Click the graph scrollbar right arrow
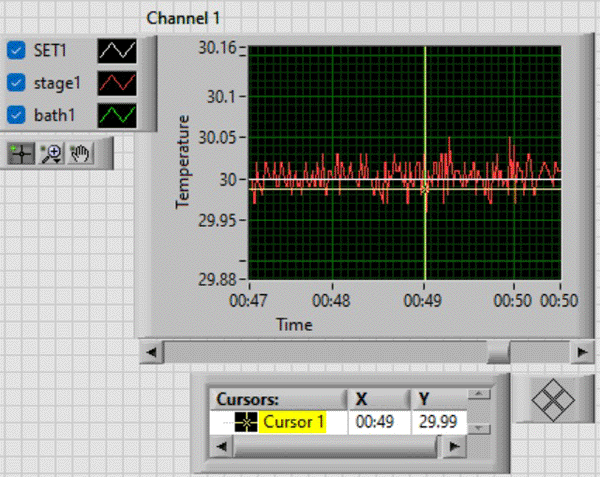 [582, 352]
